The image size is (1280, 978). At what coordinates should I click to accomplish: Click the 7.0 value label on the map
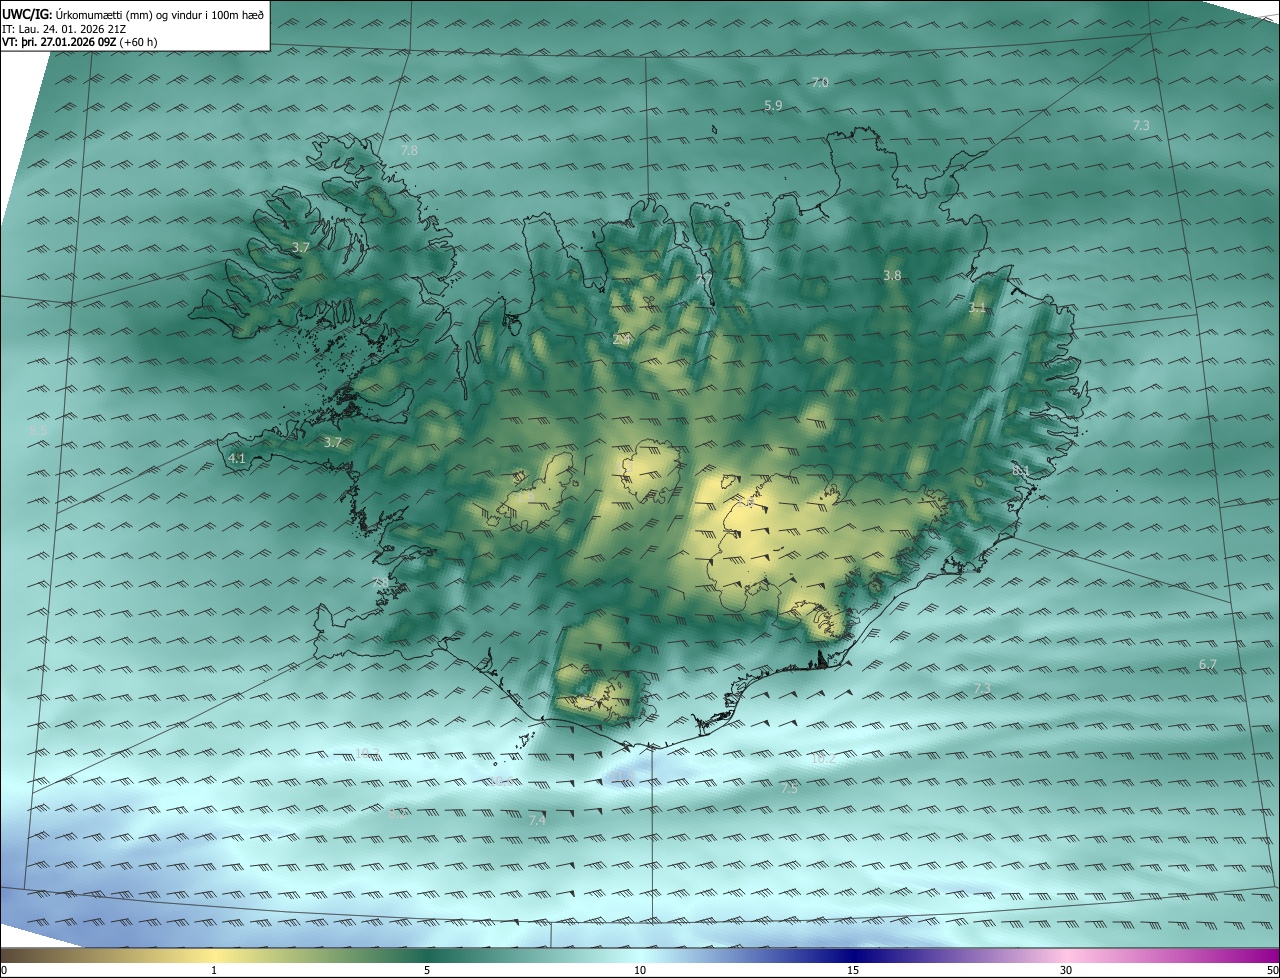click(820, 83)
